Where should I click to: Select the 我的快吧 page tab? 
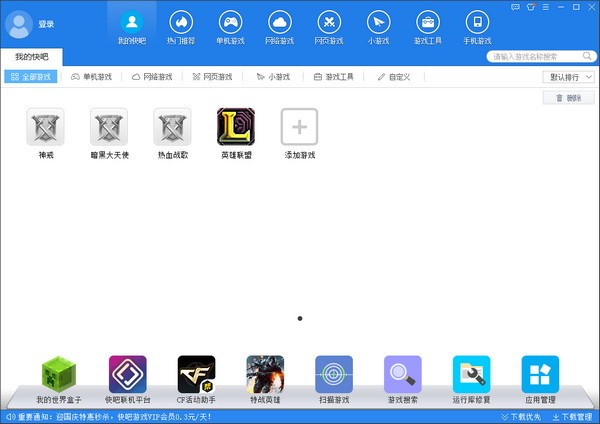point(32,57)
